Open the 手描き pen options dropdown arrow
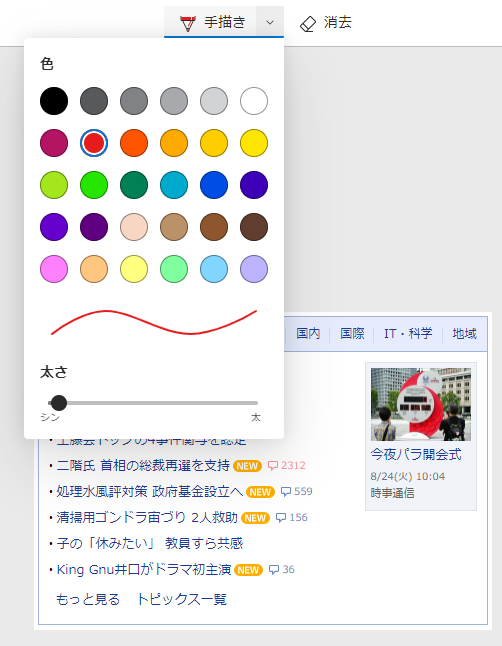Image resolution: width=502 pixels, height=646 pixels. 270,22
